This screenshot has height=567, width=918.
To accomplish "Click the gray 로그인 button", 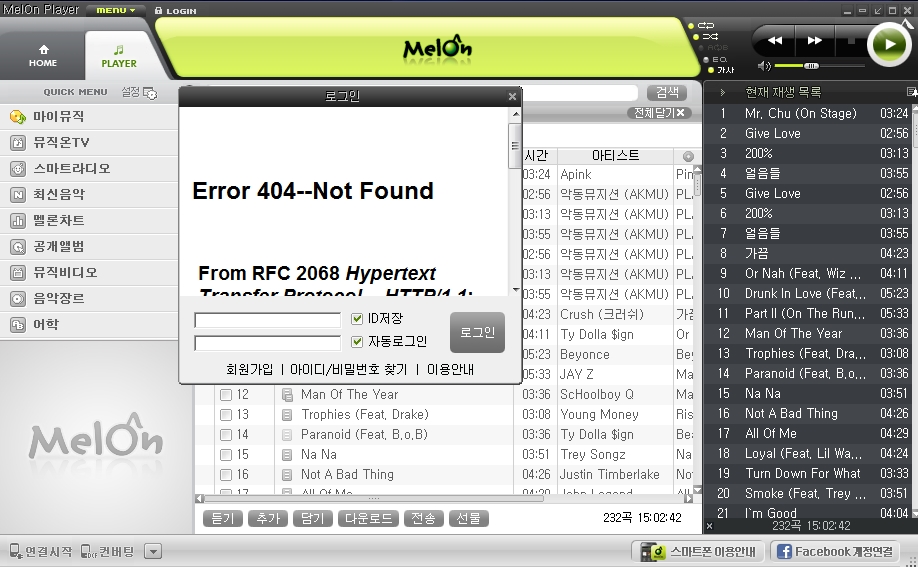I will [477, 332].
